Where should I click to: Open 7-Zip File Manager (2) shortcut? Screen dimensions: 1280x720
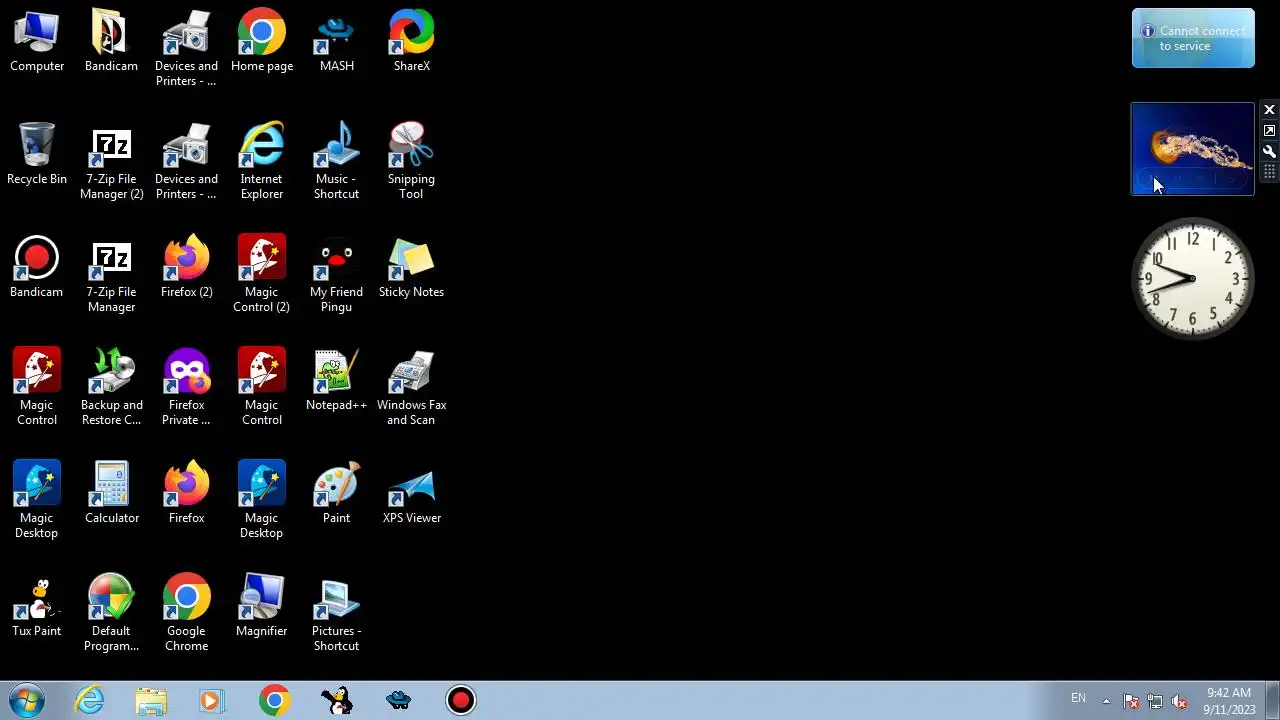coord(111,162)
